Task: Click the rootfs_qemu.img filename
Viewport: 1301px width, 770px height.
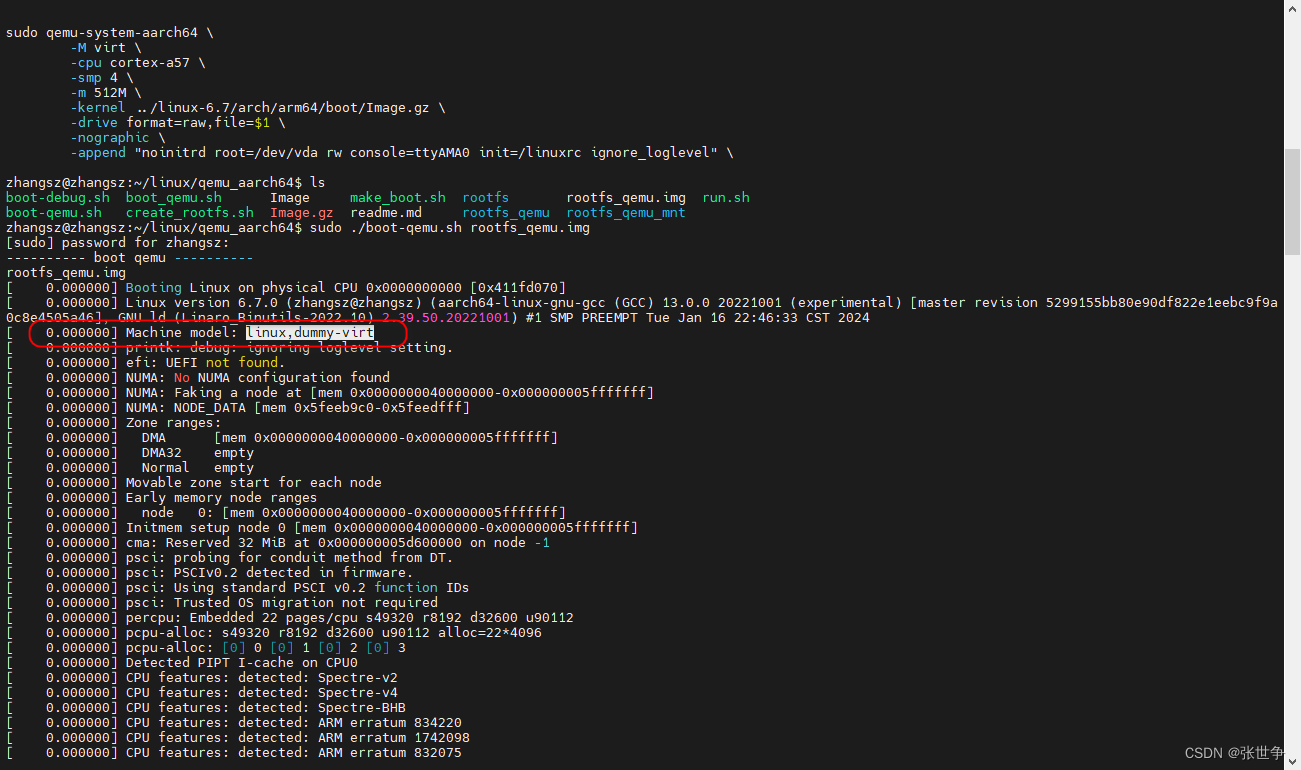Action: coord(626,197)
